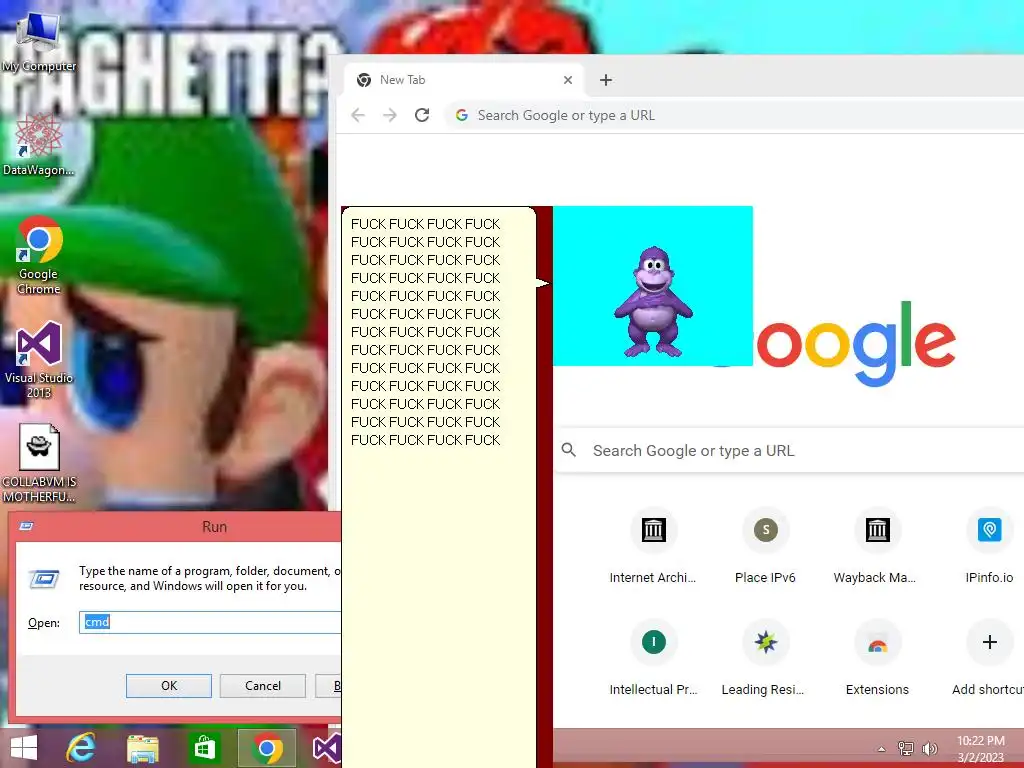Click the Google search box on the page

789,451
